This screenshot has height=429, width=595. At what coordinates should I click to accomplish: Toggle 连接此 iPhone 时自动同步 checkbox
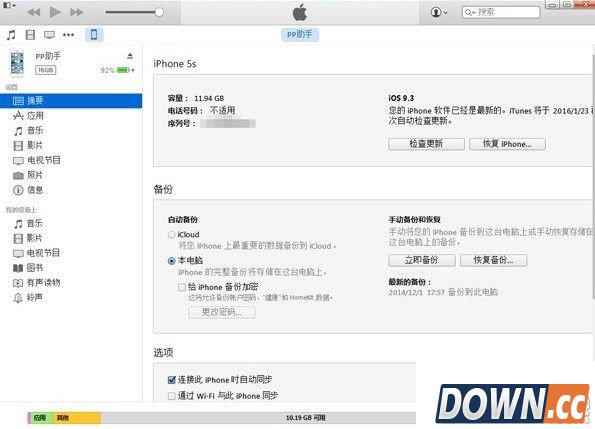pyautogui.click(x=172, y=380)
